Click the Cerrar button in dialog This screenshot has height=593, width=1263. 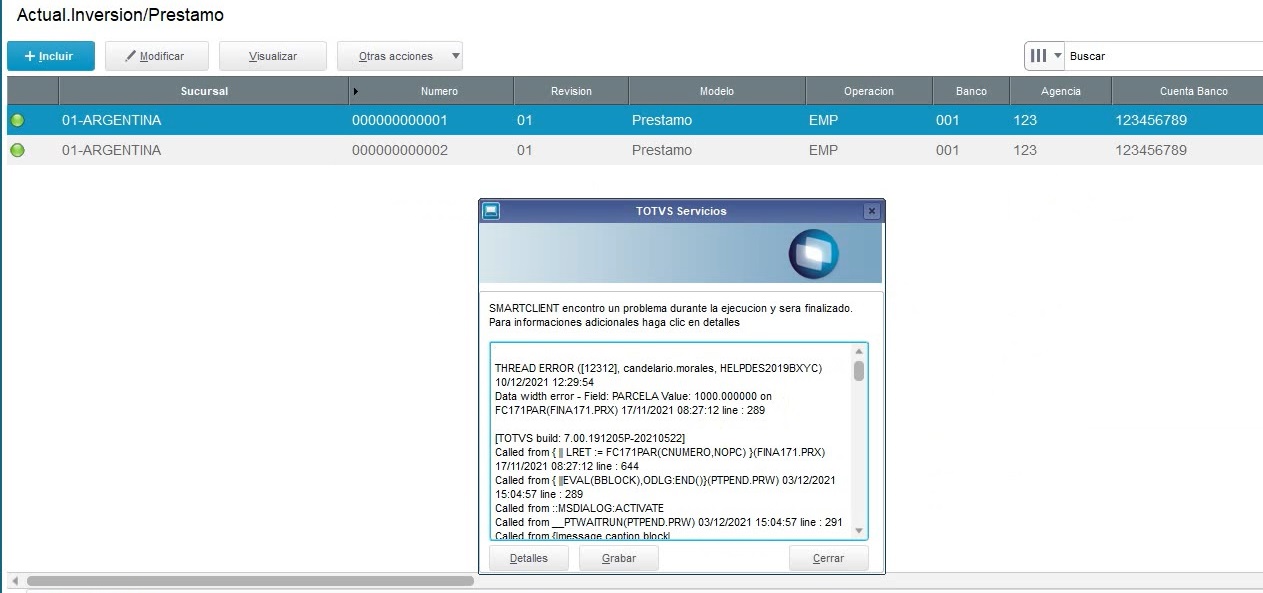coord(828,558)
